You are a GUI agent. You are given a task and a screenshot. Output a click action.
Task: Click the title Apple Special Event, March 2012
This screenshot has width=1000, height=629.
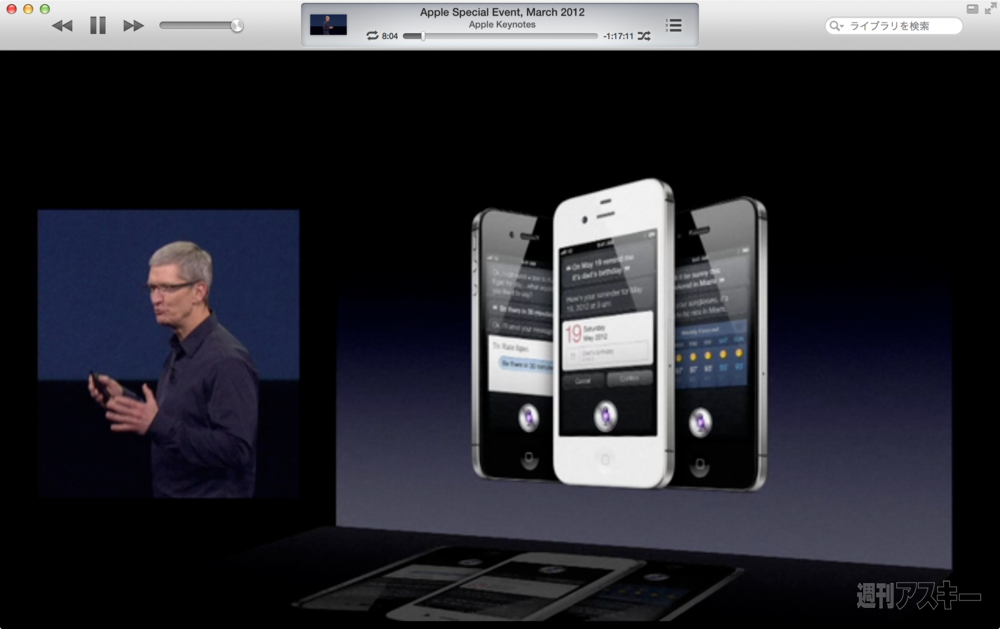click(x=502, y=12)
